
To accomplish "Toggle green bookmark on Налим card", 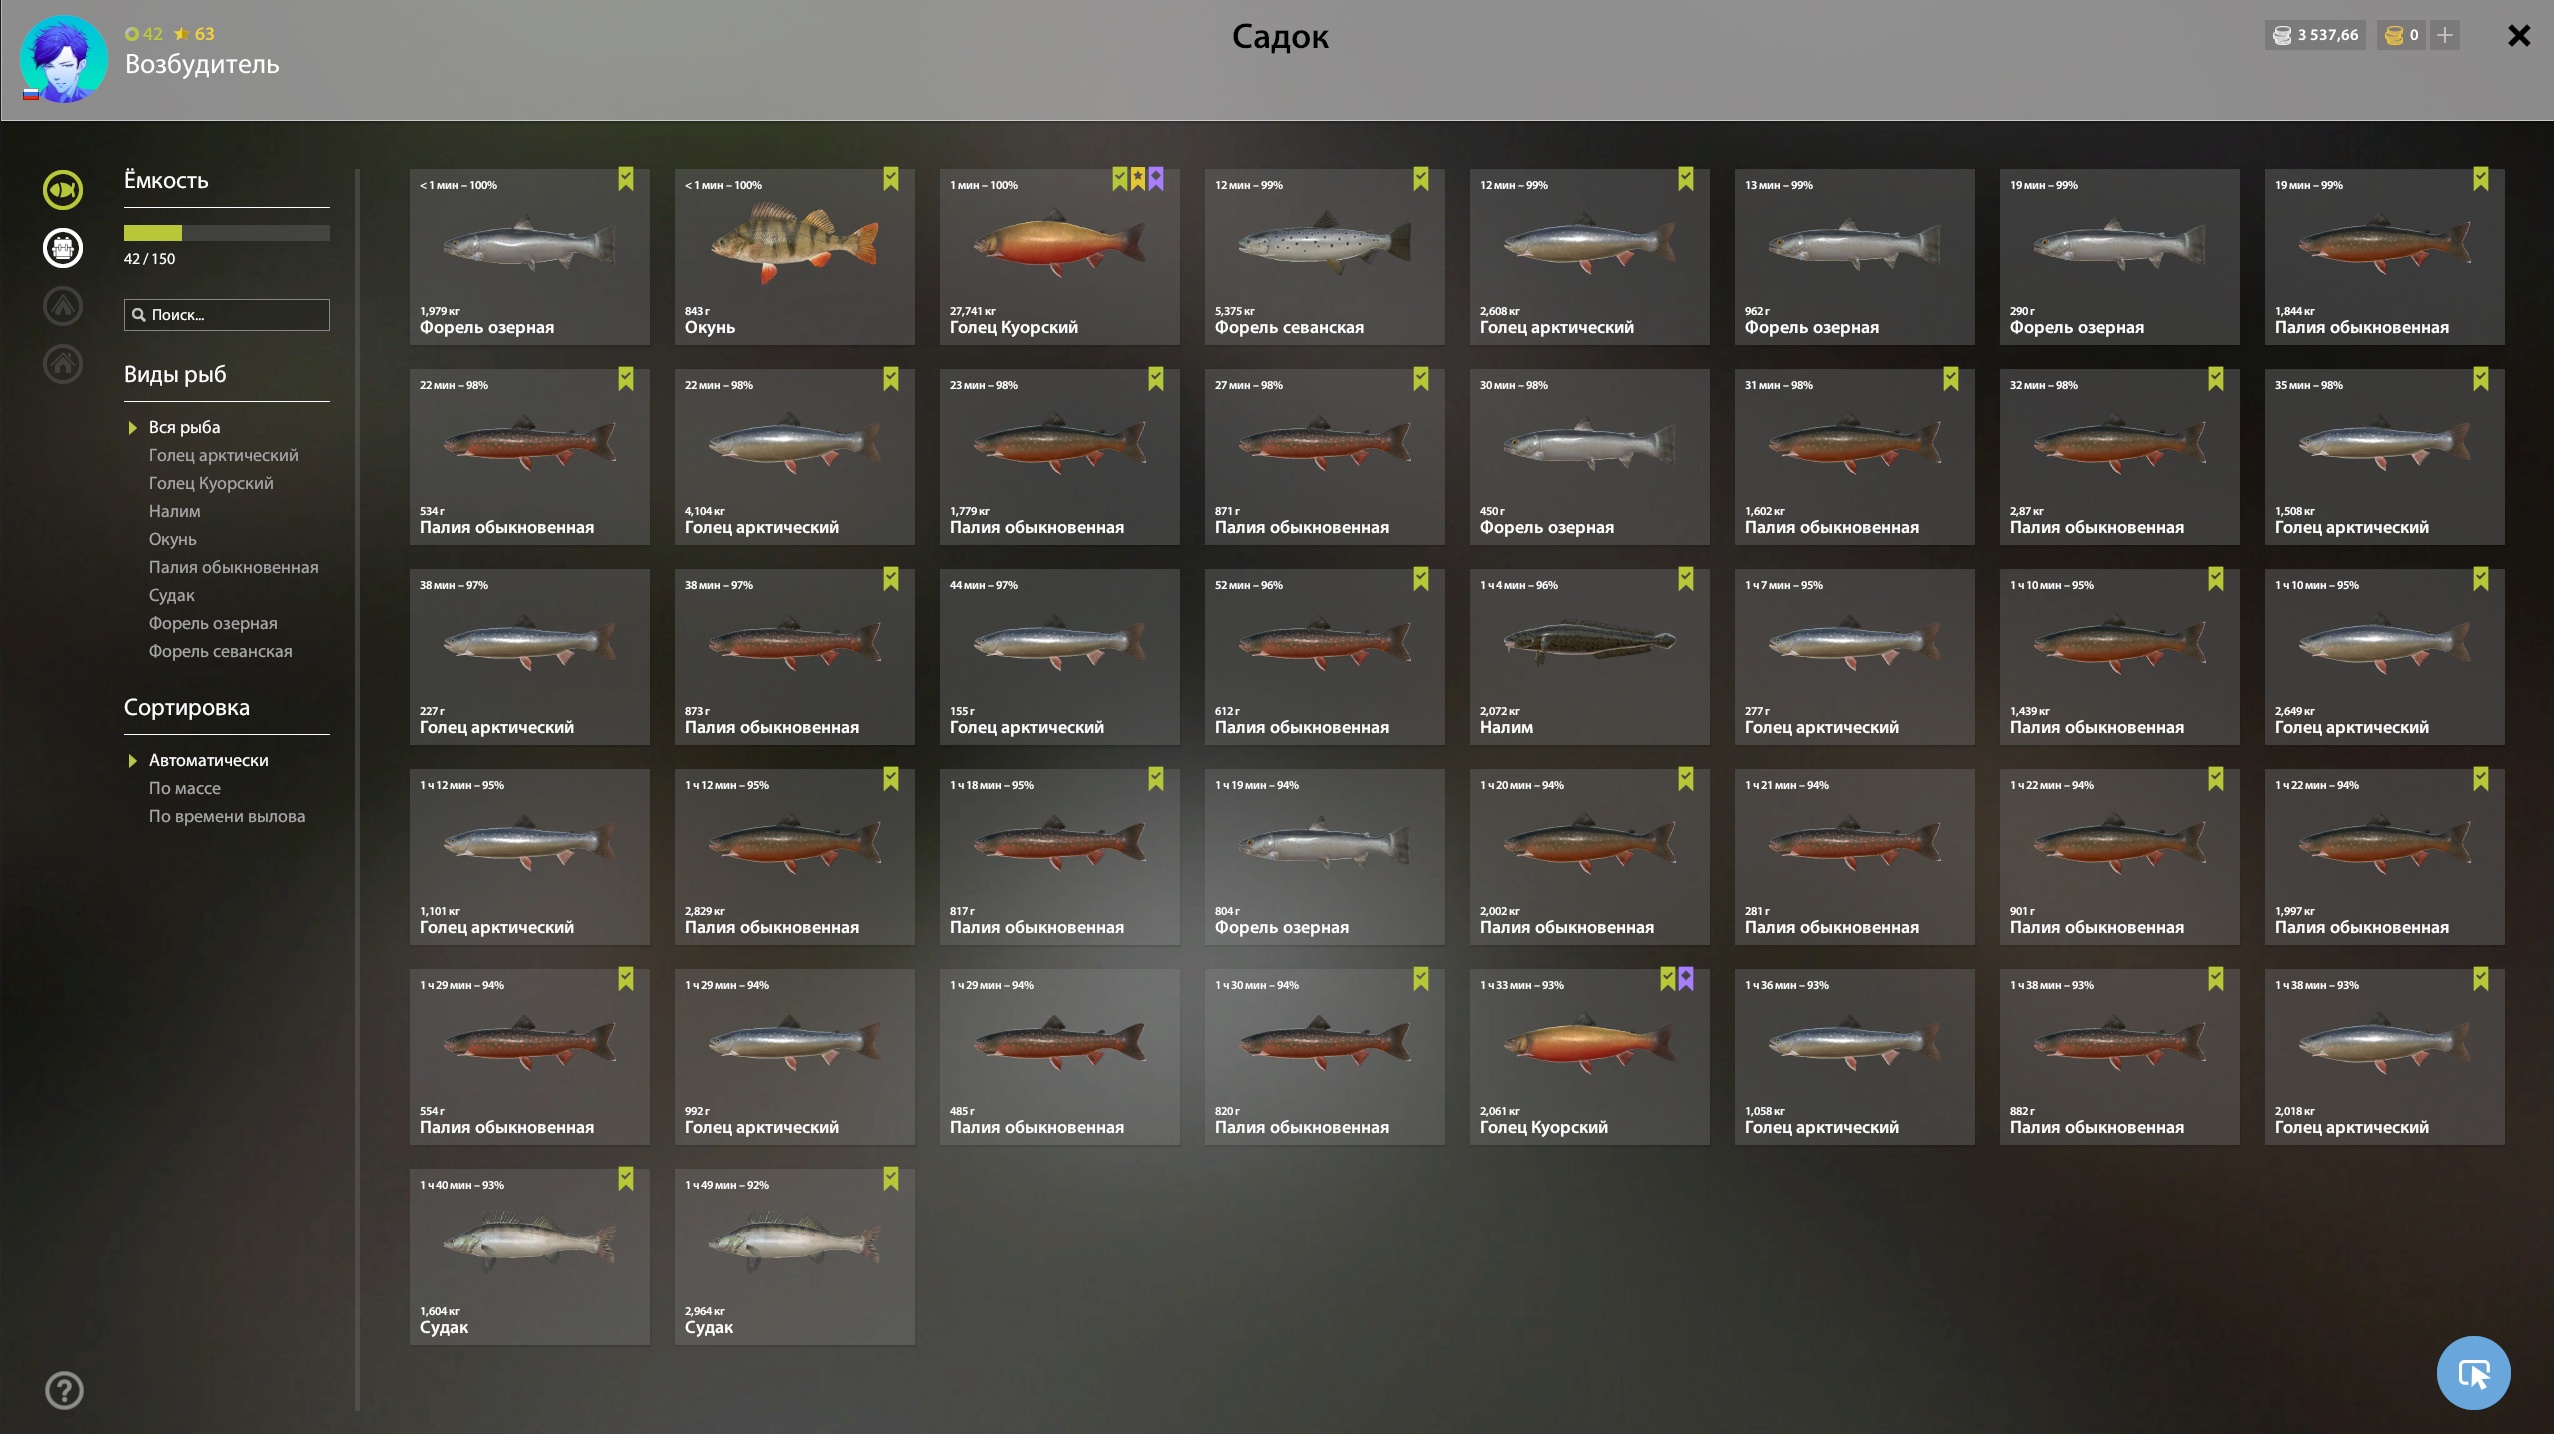I will pos(1685,579).
